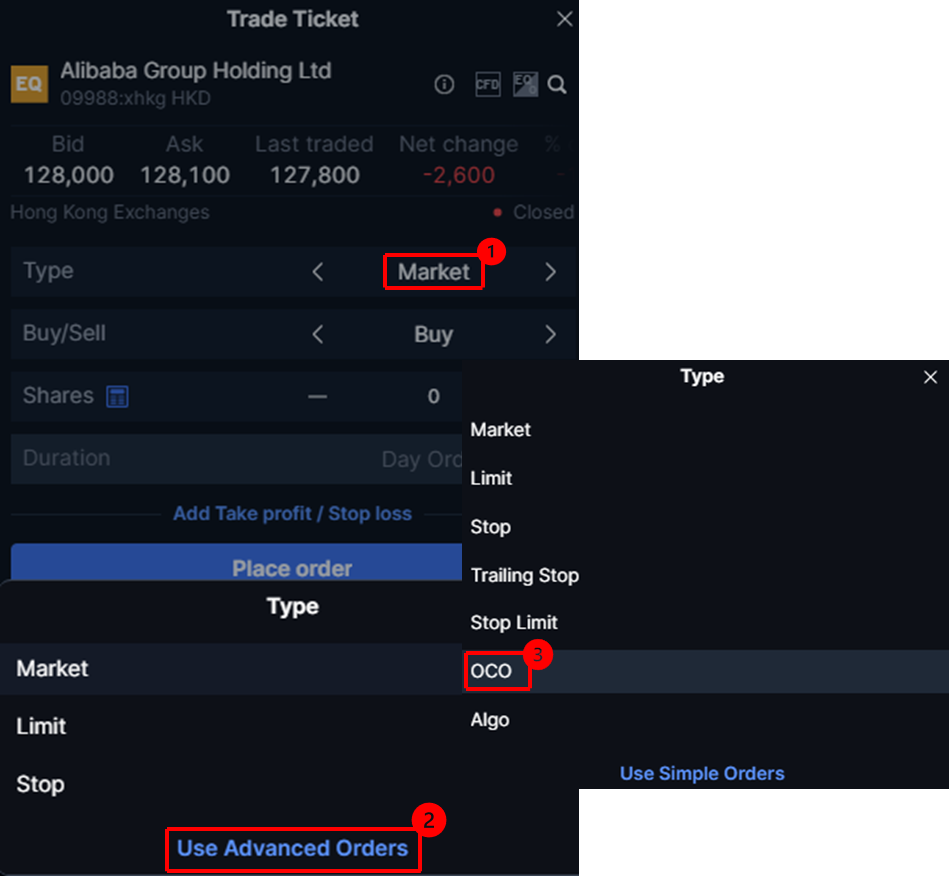Image resolution: width=949 pixels, height=876 pixels.
Task: Click the instrument search magnifier
Action: pos(558,85)
